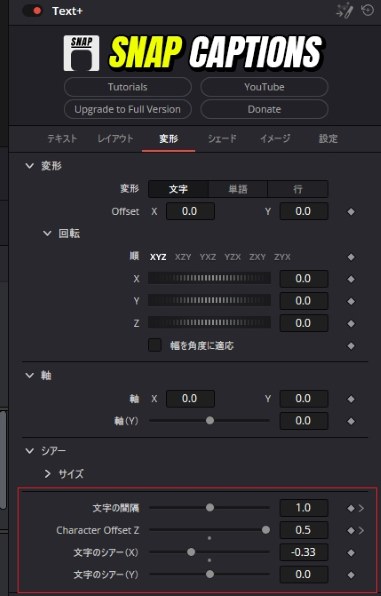Select XYZ rotation order
381x596 pixels.
tap(158, 257)
